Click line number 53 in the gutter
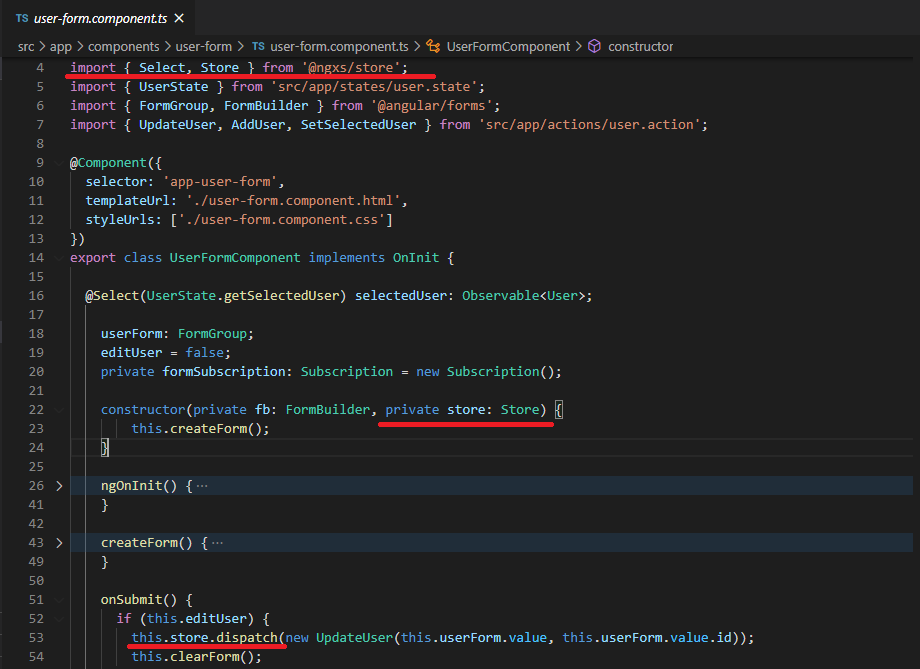920x669 pixels. click(x=36, y=637)
